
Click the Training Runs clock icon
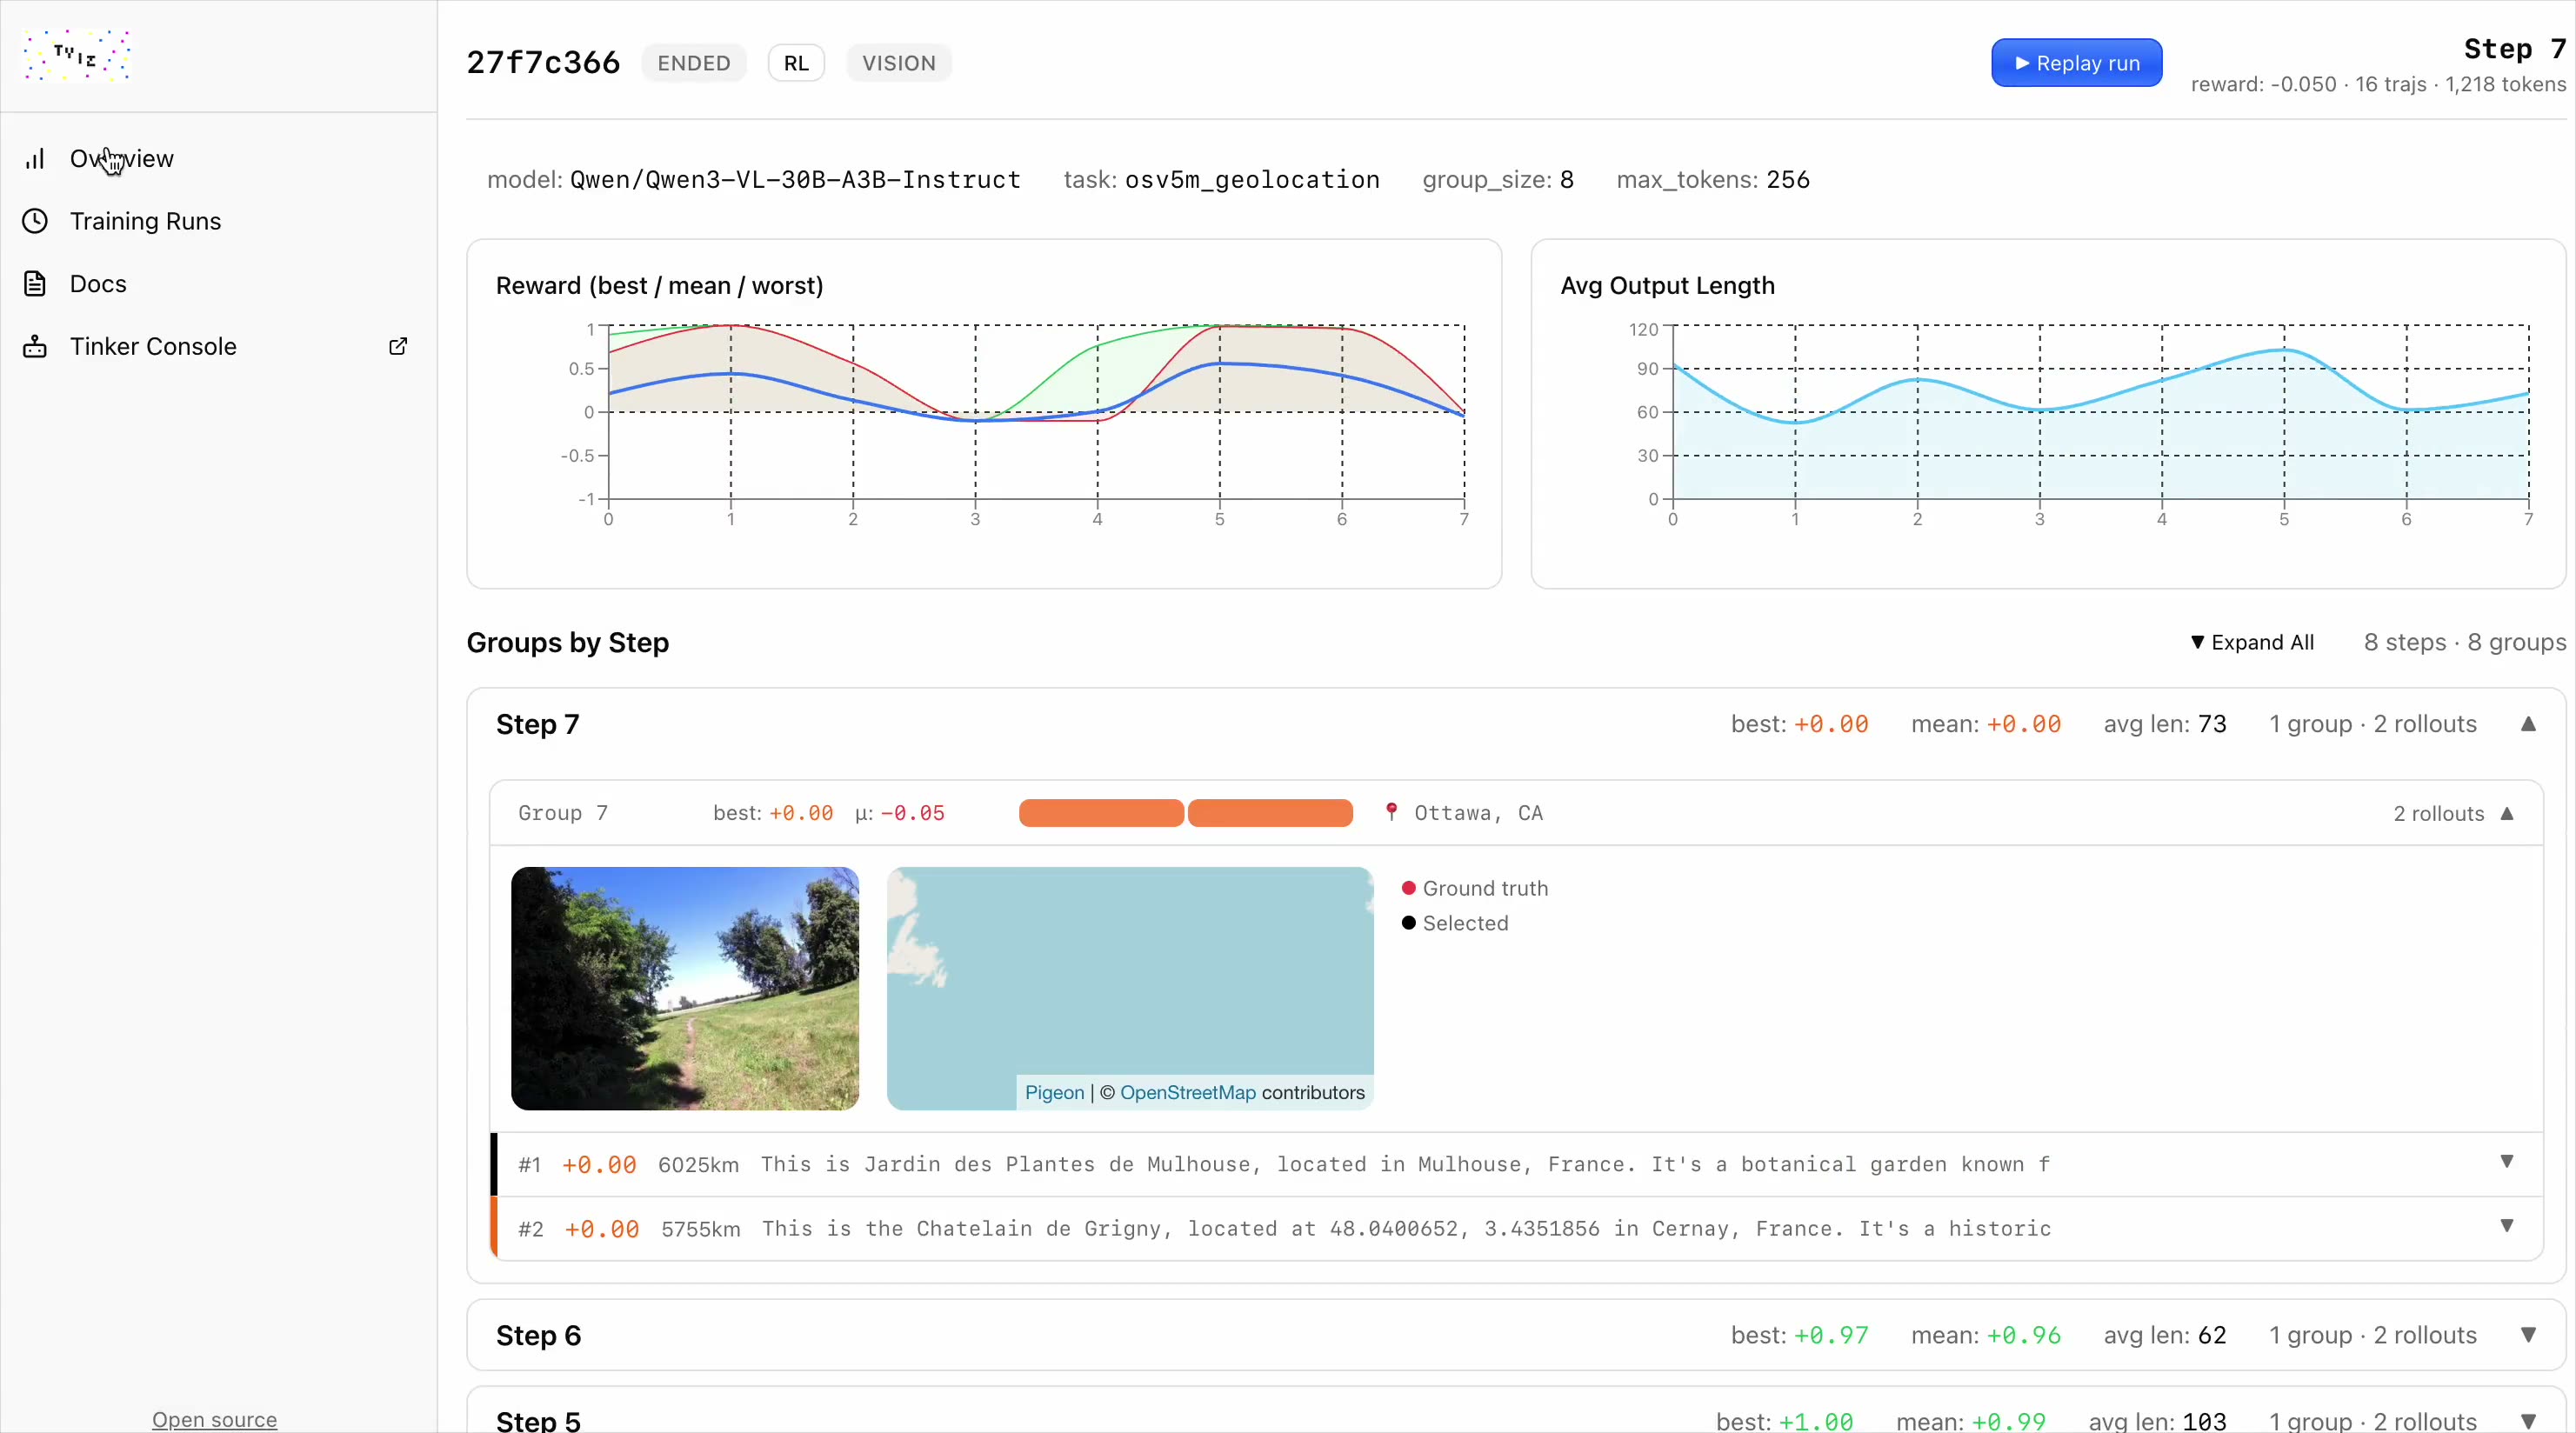pos(35,221)
